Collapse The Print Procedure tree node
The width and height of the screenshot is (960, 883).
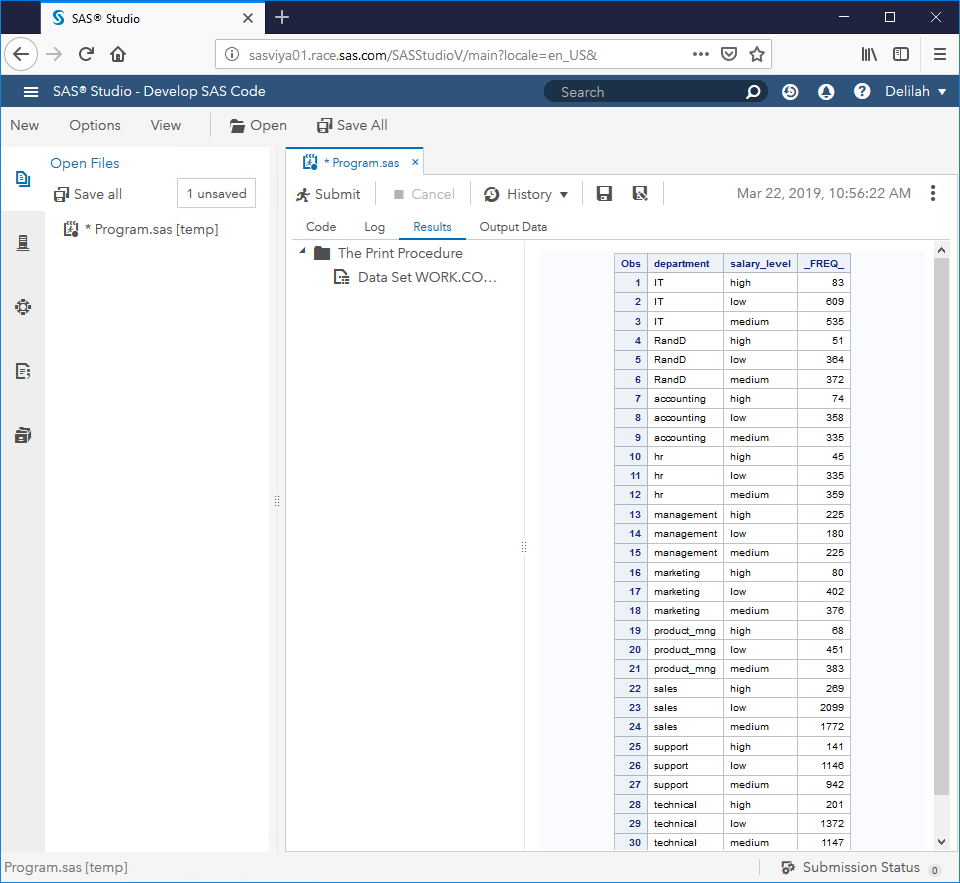[x=302, y=253]
